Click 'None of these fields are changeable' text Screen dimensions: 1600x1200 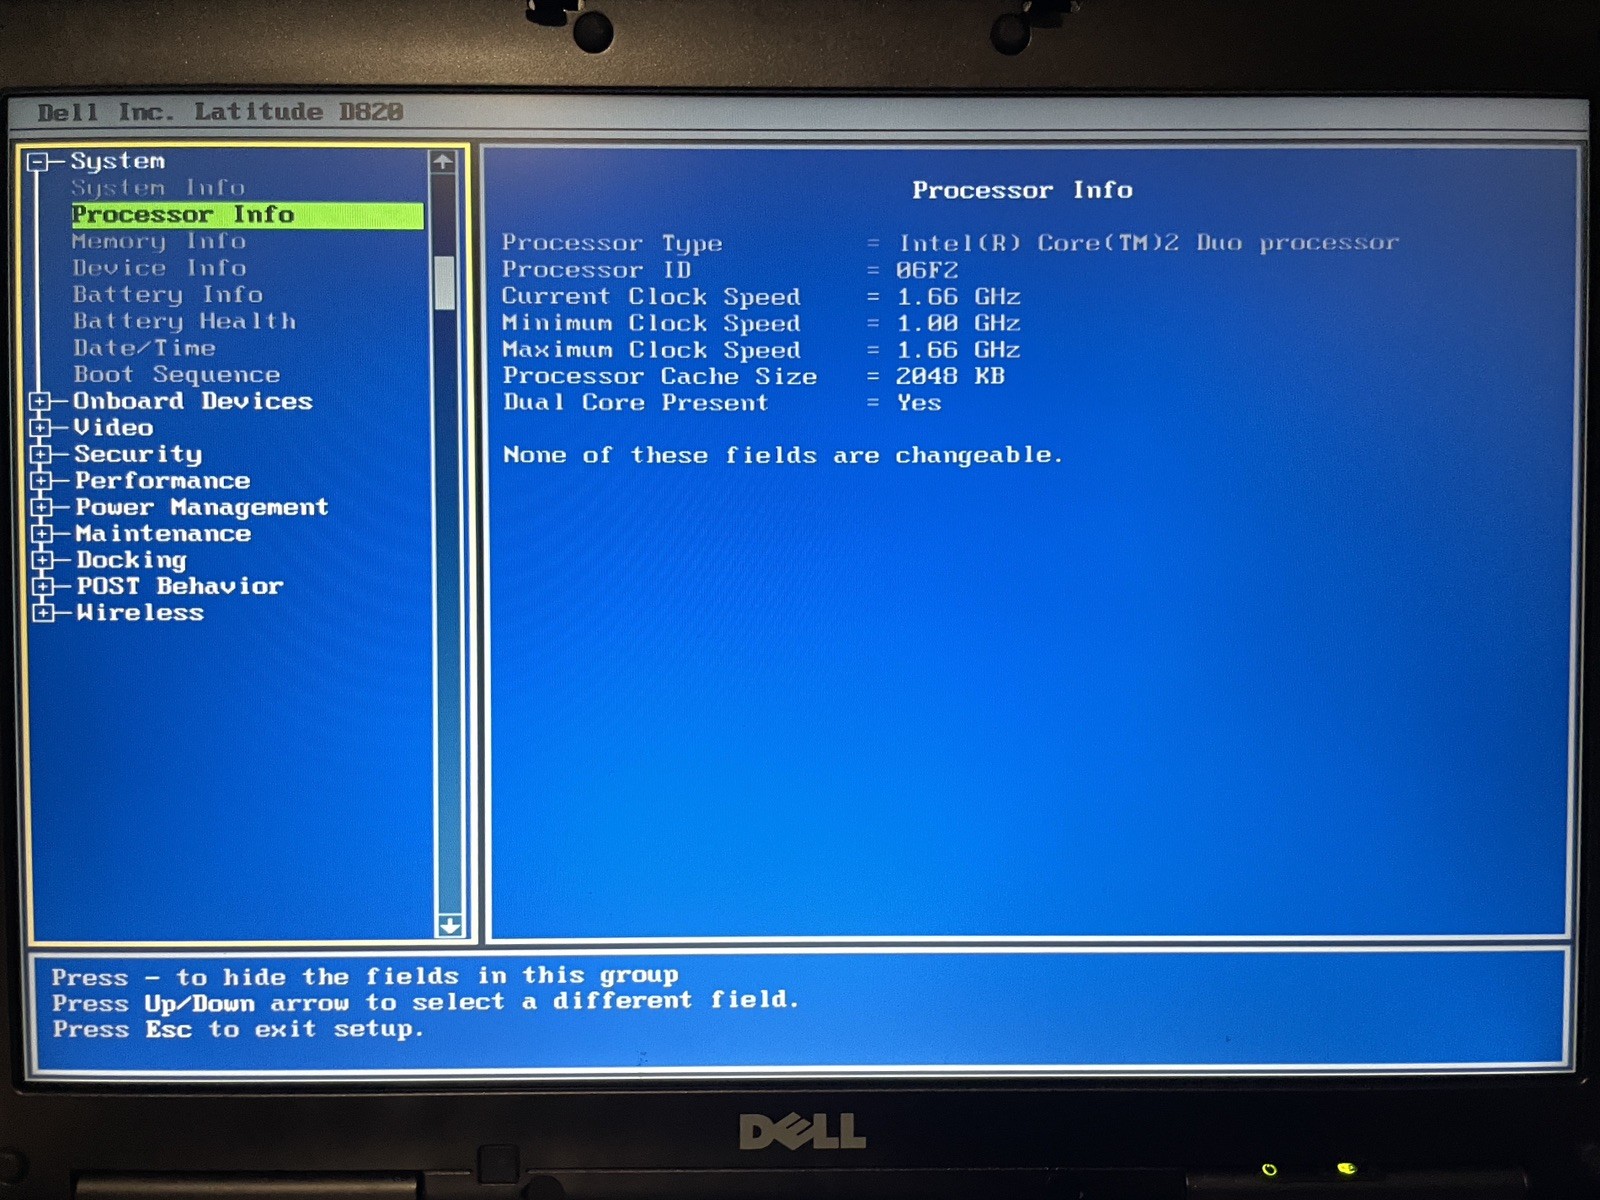tap(782, 456)
